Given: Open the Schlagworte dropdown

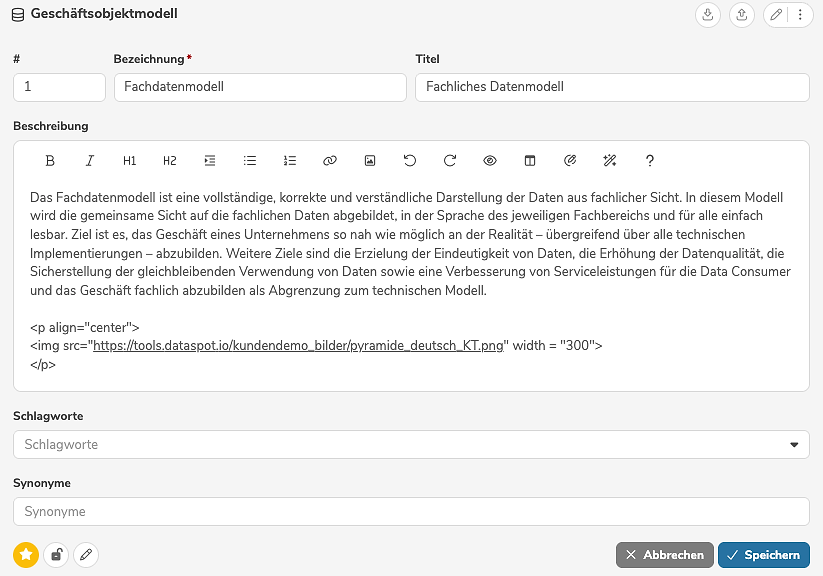Looking at the screenshot, I should [795, 444].
